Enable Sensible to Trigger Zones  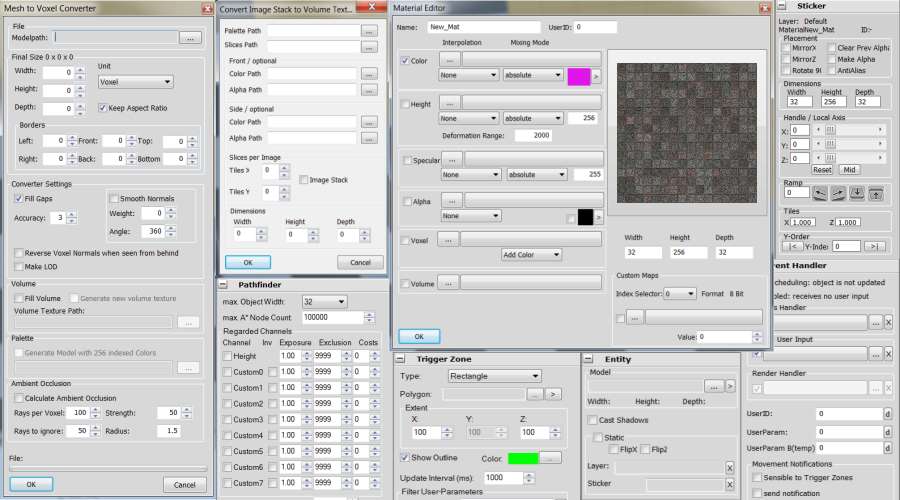coord(757,478)
